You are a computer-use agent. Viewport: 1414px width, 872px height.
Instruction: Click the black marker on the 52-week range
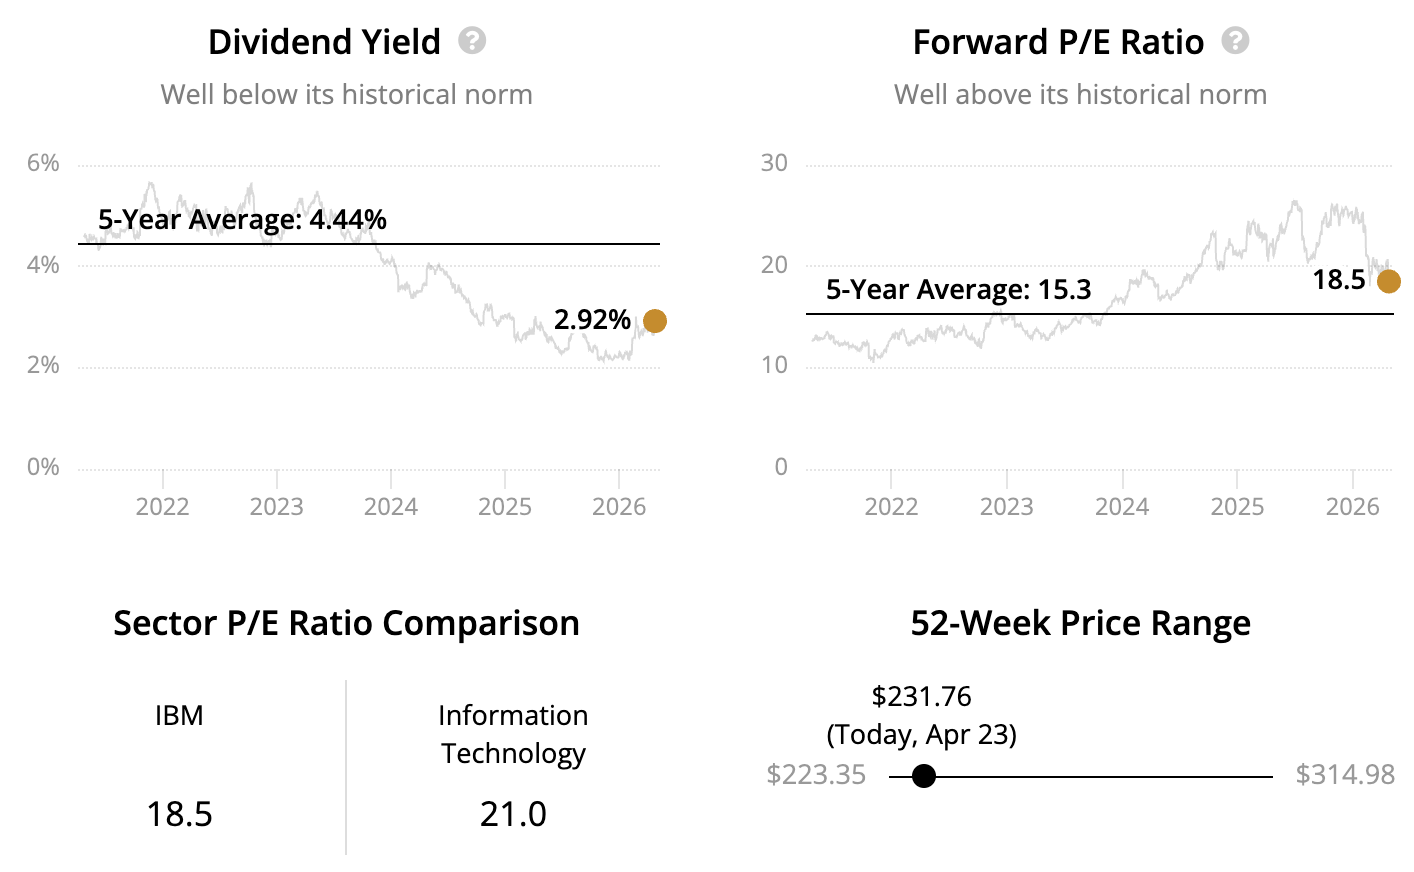(924, 776)
